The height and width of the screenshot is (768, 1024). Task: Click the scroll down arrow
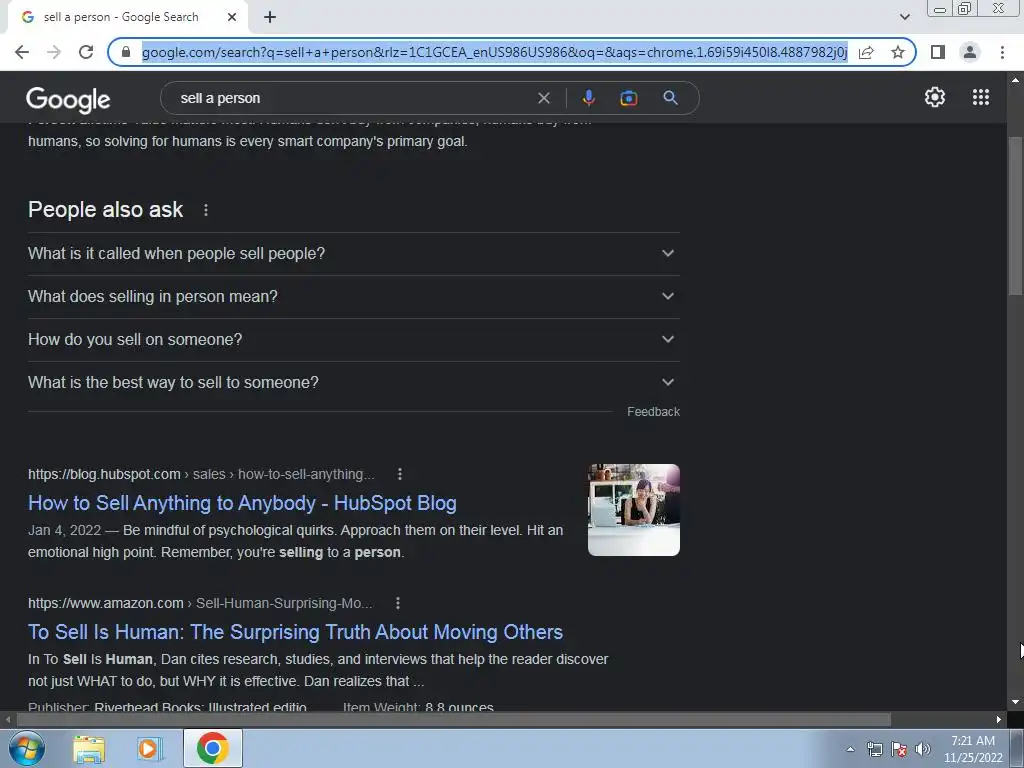pyautogui.click(x=1015, y=702)
